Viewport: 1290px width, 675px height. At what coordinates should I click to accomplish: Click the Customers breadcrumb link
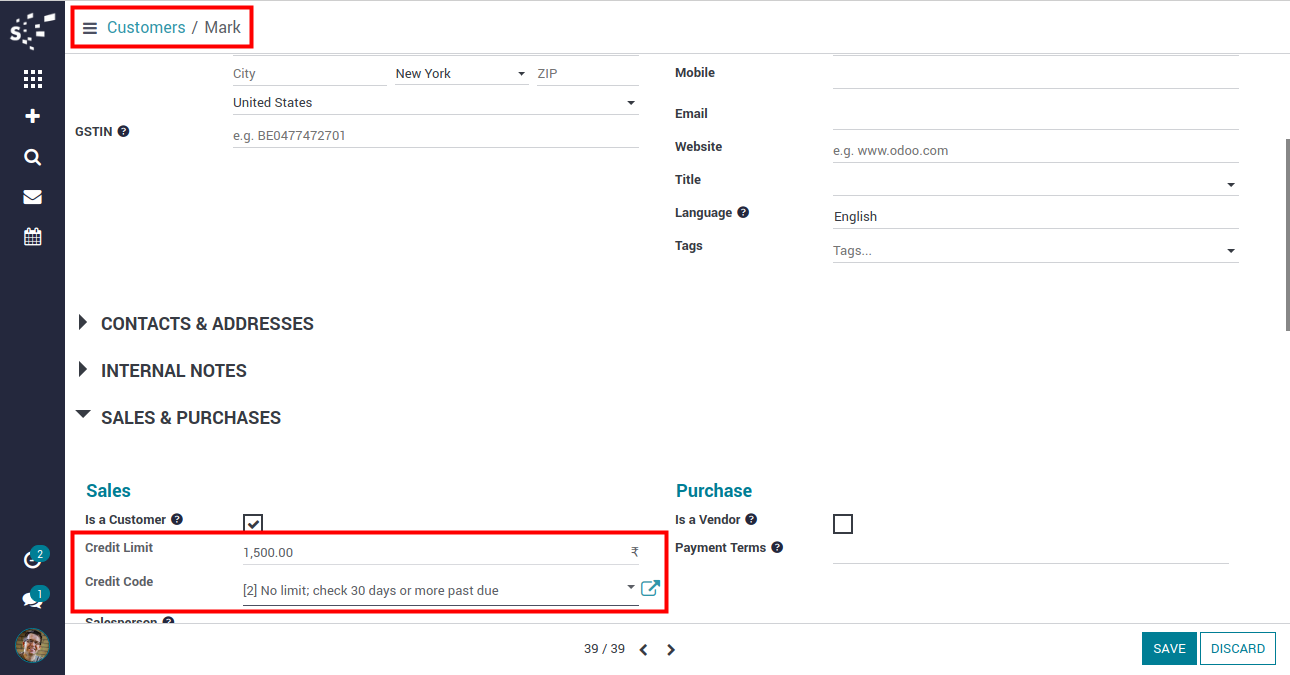click(x=146, y=27)
